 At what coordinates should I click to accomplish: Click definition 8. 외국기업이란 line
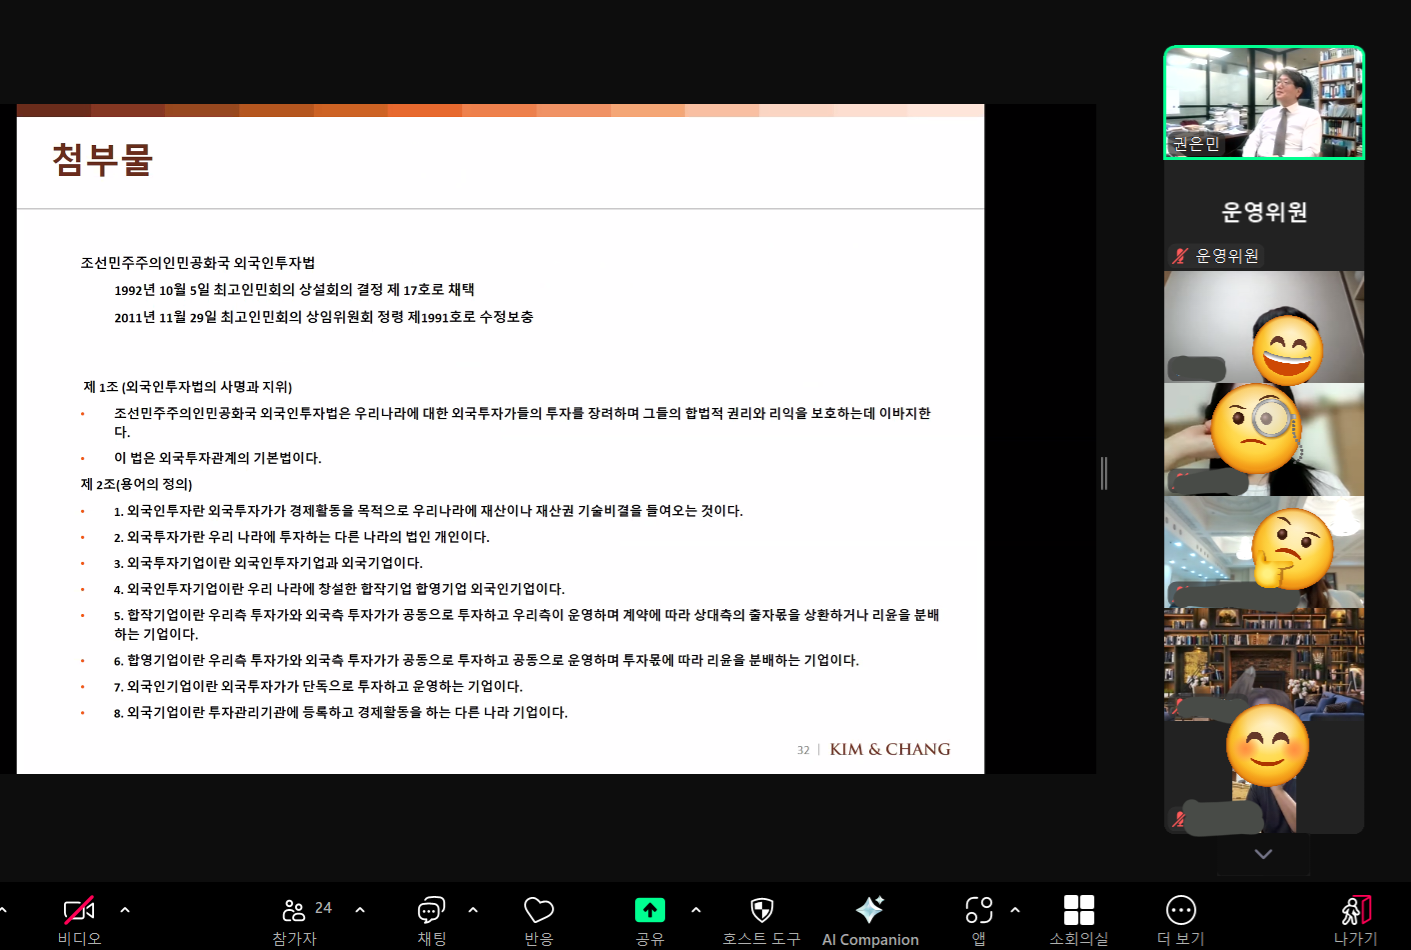point(341,712)
